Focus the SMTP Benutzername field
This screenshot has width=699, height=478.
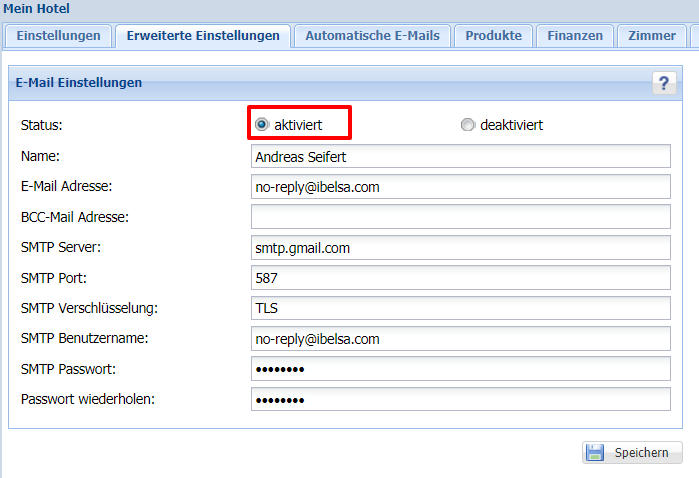point(460,339)
